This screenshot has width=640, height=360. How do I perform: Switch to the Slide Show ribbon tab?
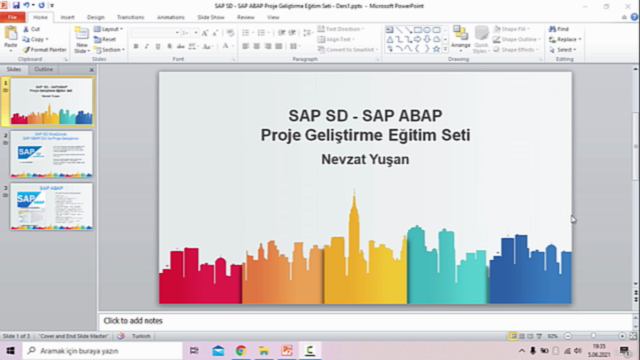(211, 17)
